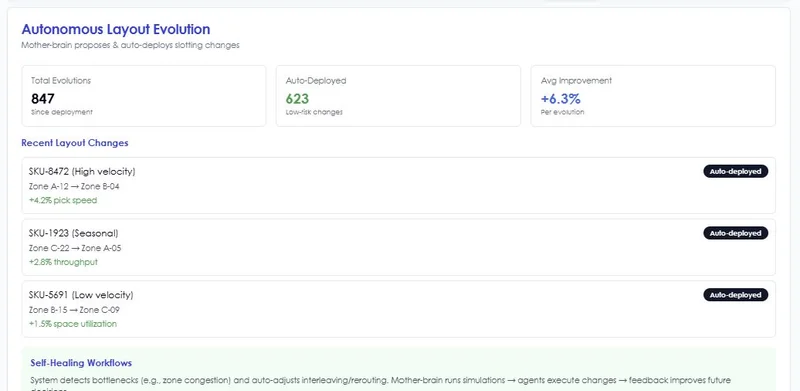Image resolution: width=800 pixels, height=391 pixels.
Task: Click the Per evolution caption
Action: (x=562, y=112)
